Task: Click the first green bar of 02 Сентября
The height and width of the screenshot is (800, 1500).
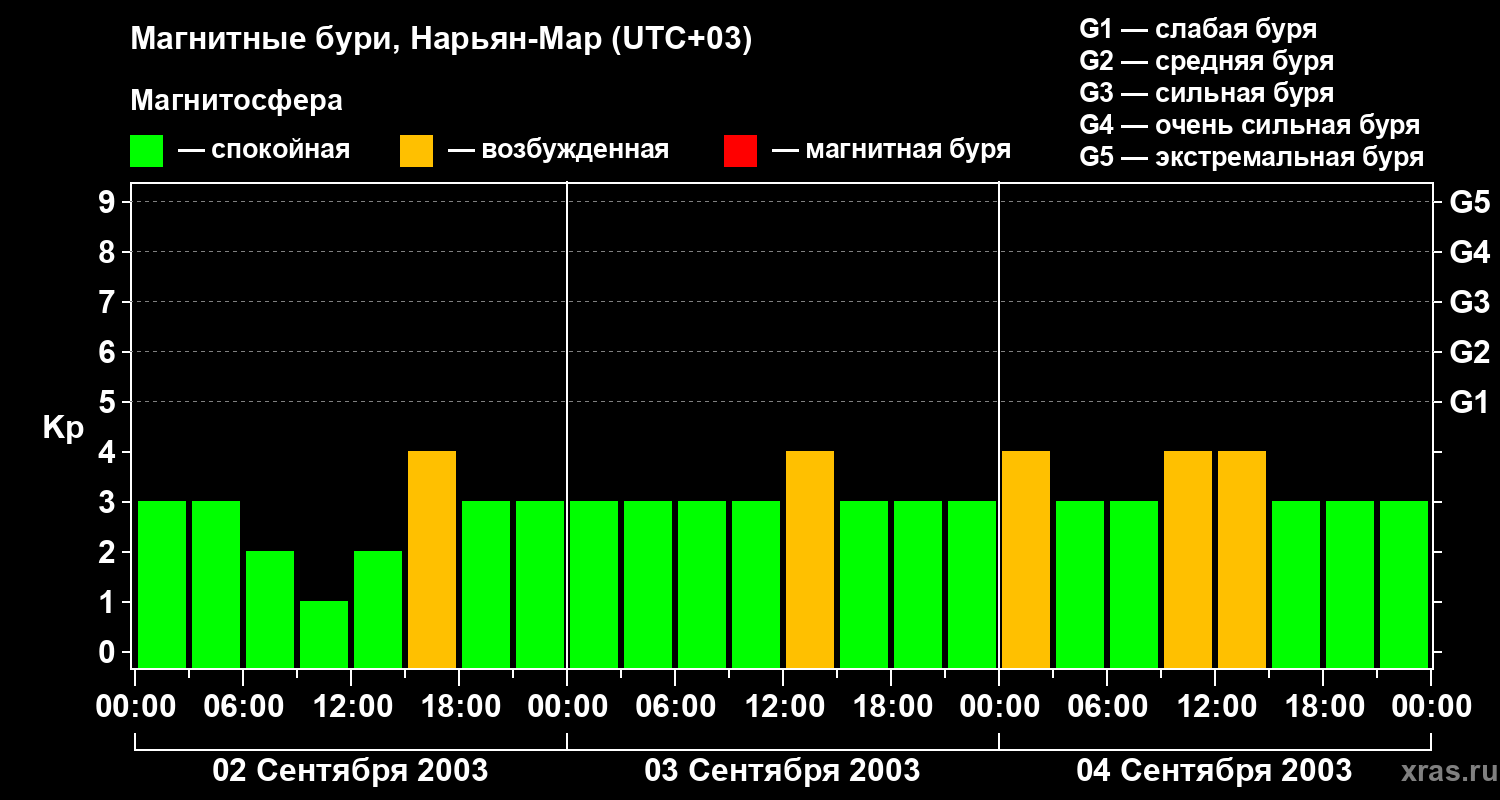Action: point(162,584)
